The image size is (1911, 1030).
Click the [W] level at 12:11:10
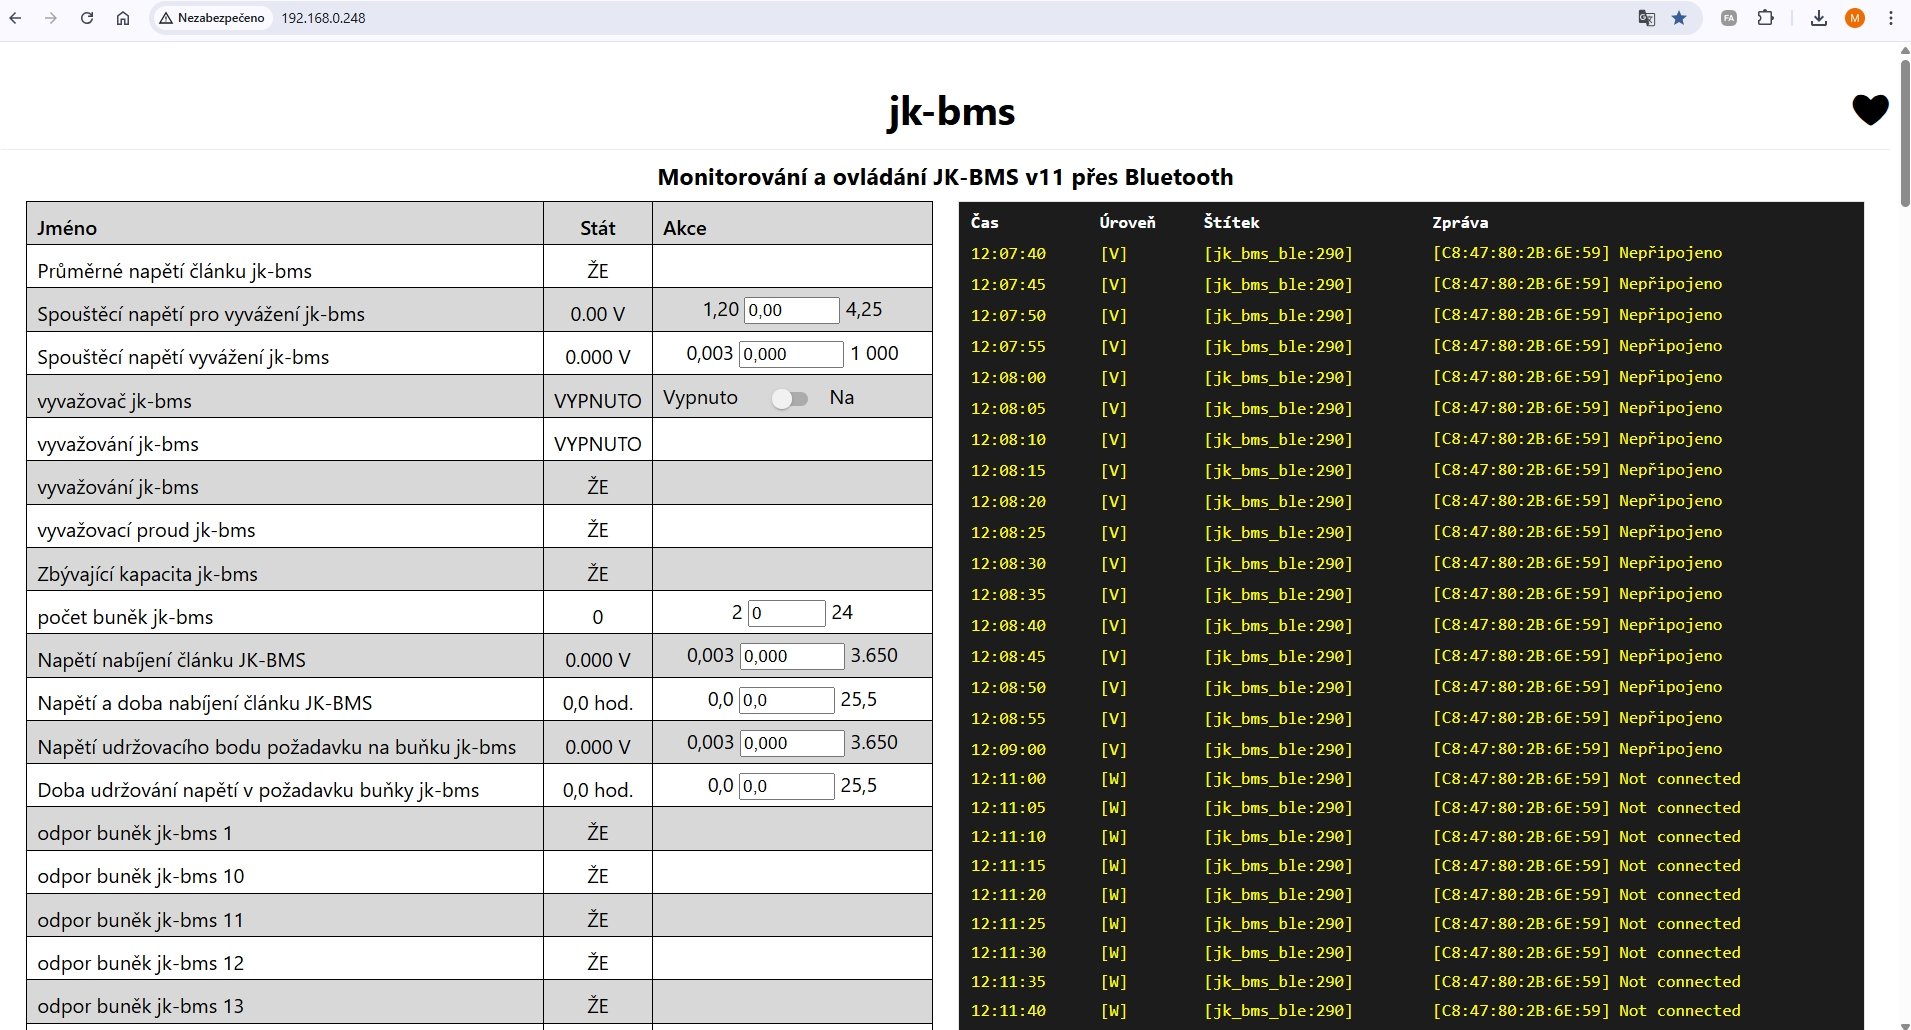[x=1113, y=836]
